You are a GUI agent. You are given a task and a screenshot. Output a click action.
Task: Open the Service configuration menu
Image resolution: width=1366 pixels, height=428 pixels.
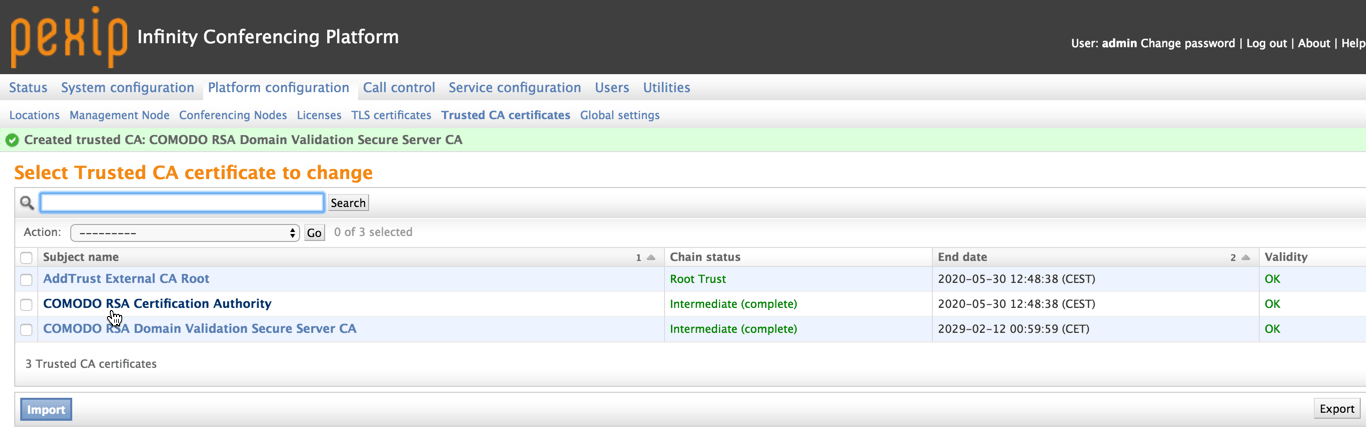[x=515, y=88]
